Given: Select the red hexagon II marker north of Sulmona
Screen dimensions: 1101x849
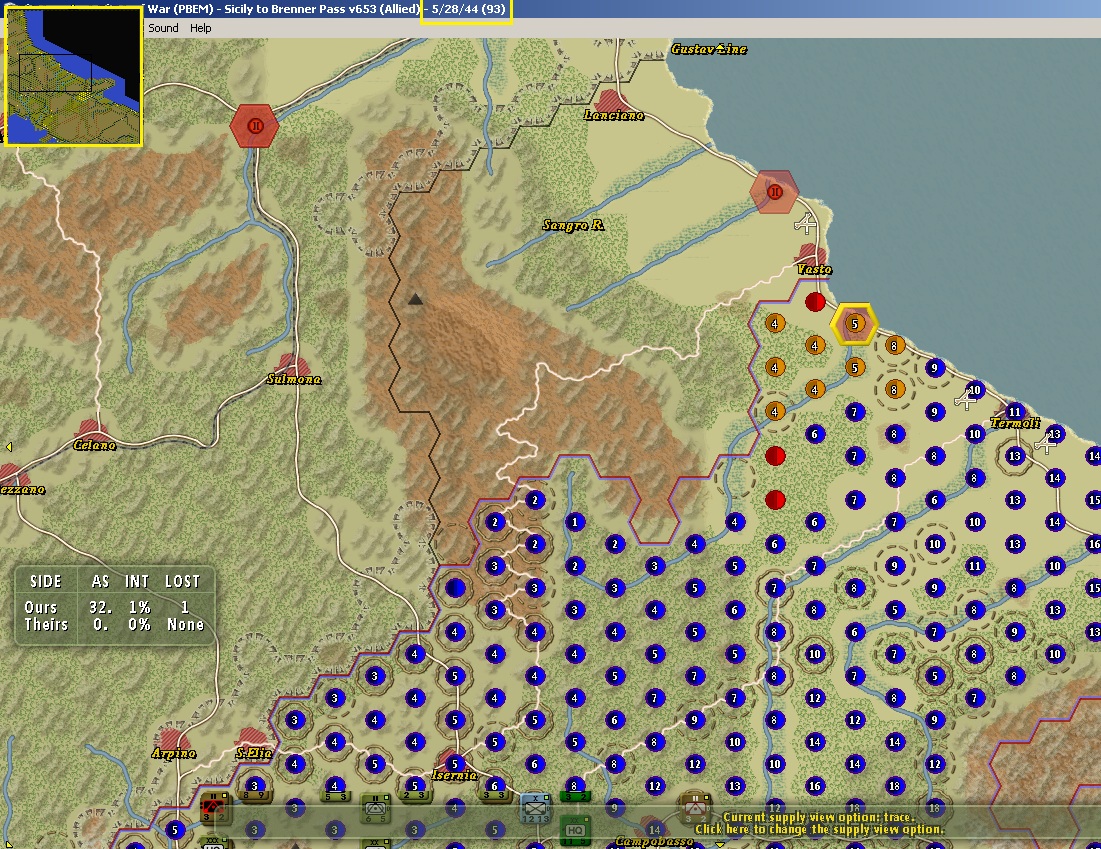Looking at the screenshot, I should [254, 126].
